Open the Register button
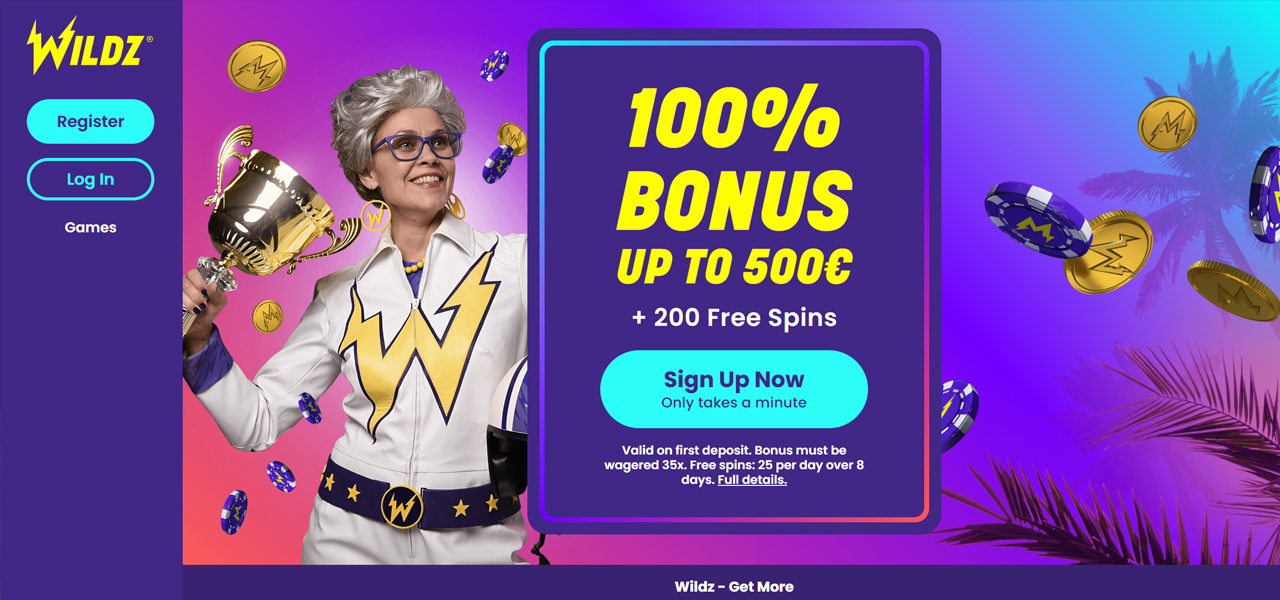The width and height of the screenshot is (1280, 600). [x=90, y=121]
